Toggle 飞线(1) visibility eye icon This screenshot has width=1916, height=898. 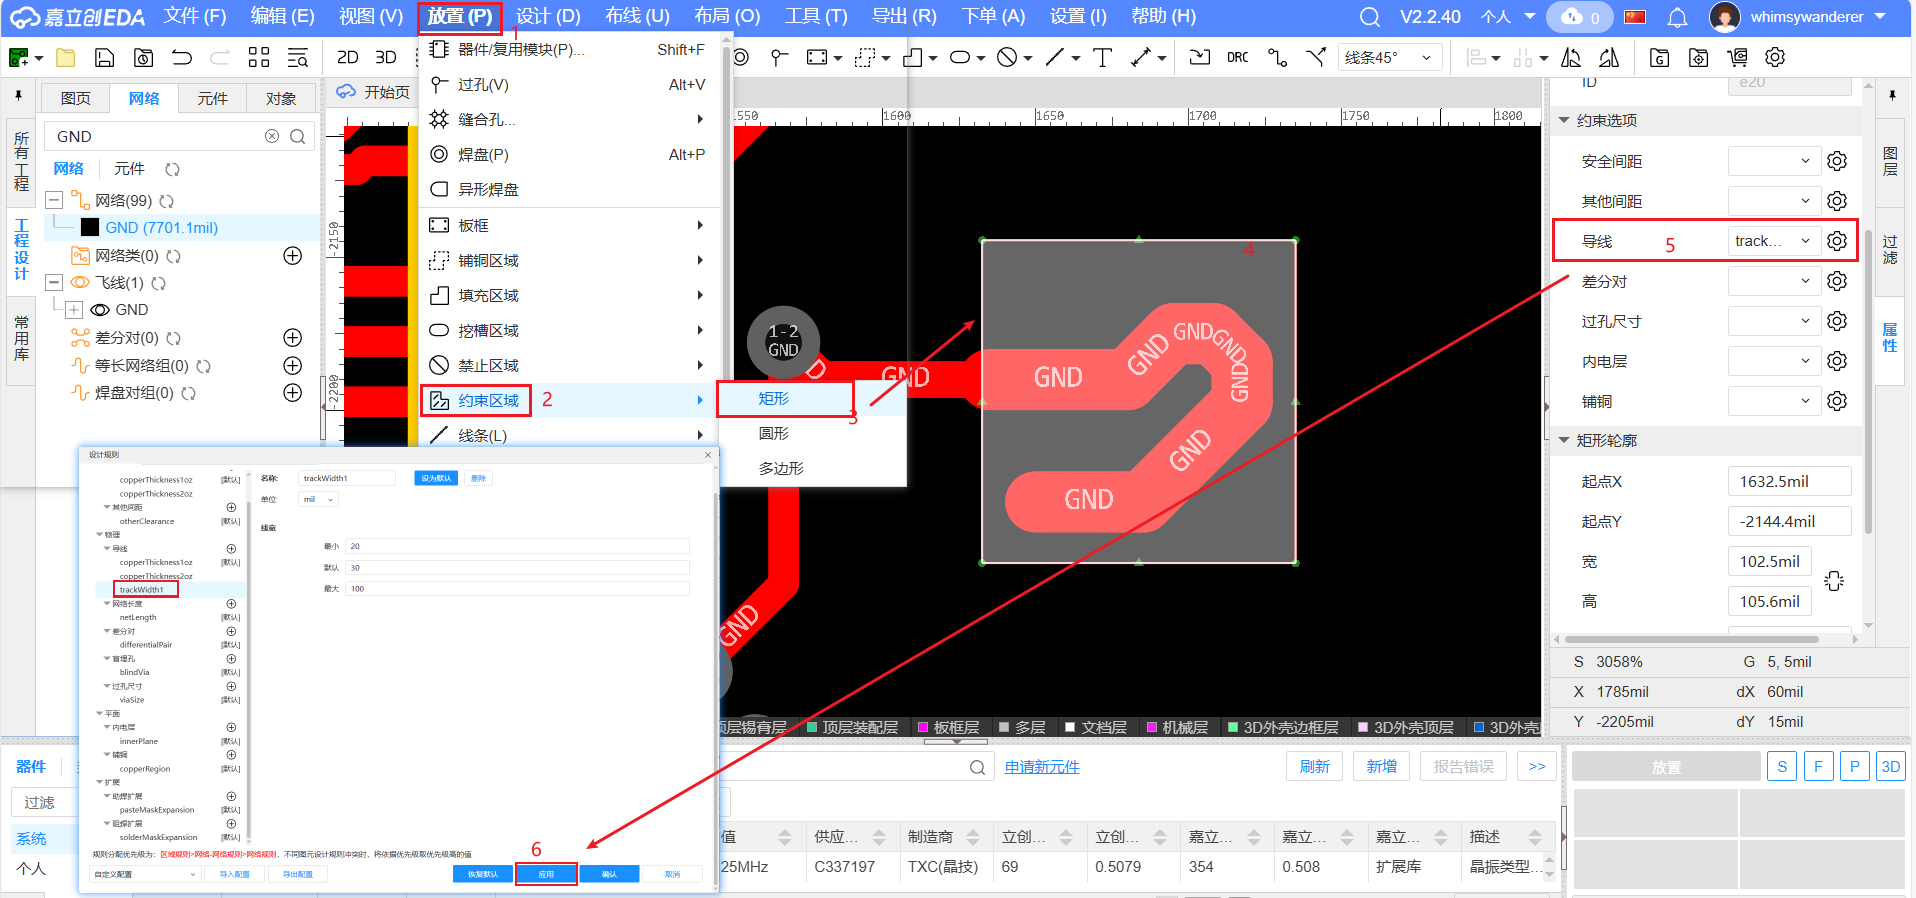80,283
